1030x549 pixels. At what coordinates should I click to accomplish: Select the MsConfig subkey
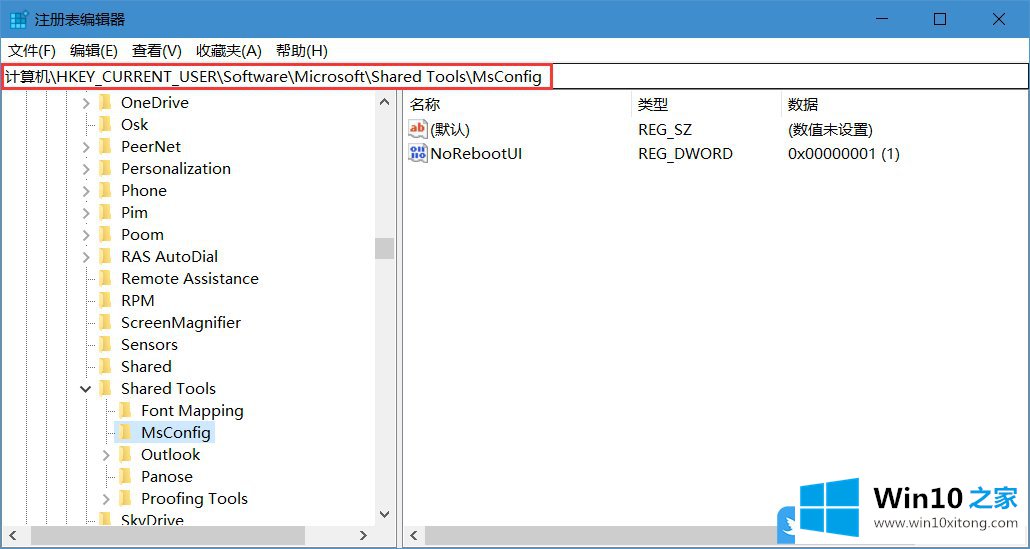pos(175,433)
